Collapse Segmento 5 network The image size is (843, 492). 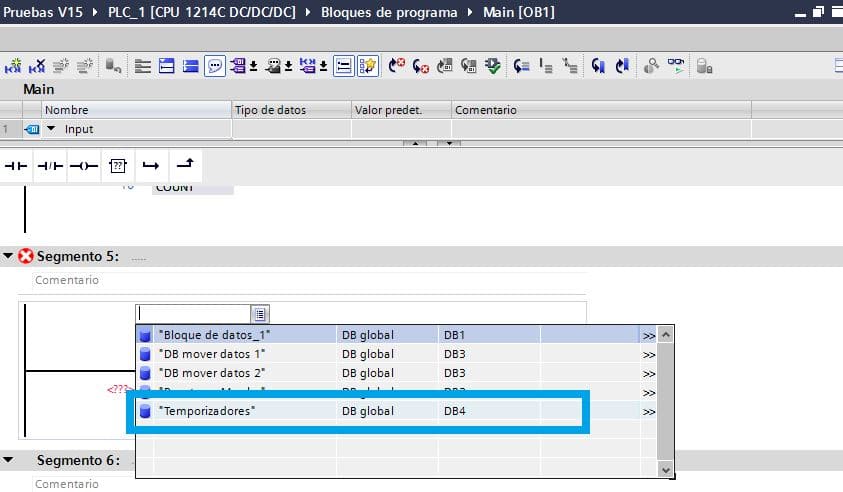point(9,257)
